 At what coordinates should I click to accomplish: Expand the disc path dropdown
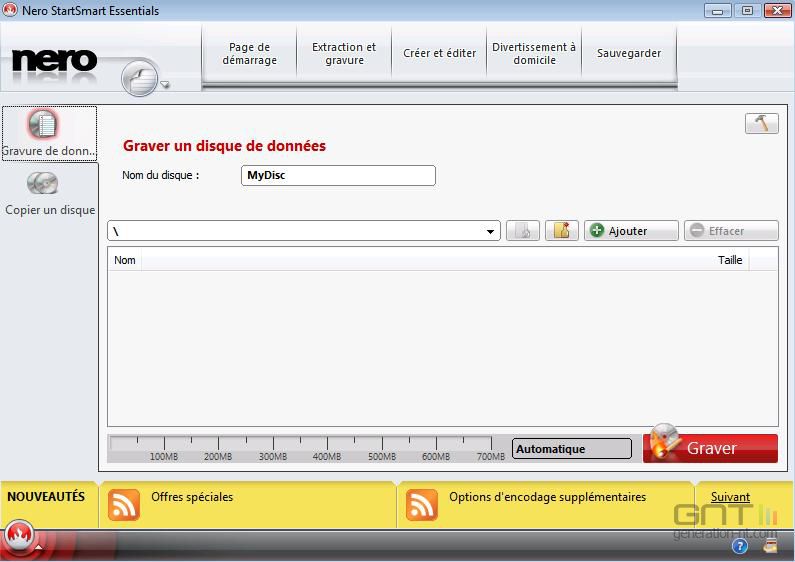click(x=490, y=231)
